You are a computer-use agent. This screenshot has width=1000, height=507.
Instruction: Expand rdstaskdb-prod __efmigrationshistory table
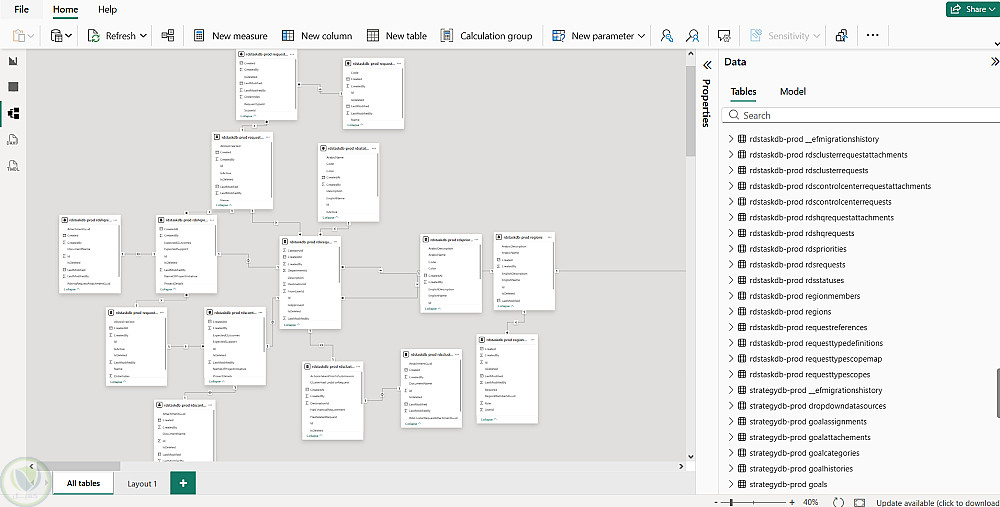coord(731,139)
